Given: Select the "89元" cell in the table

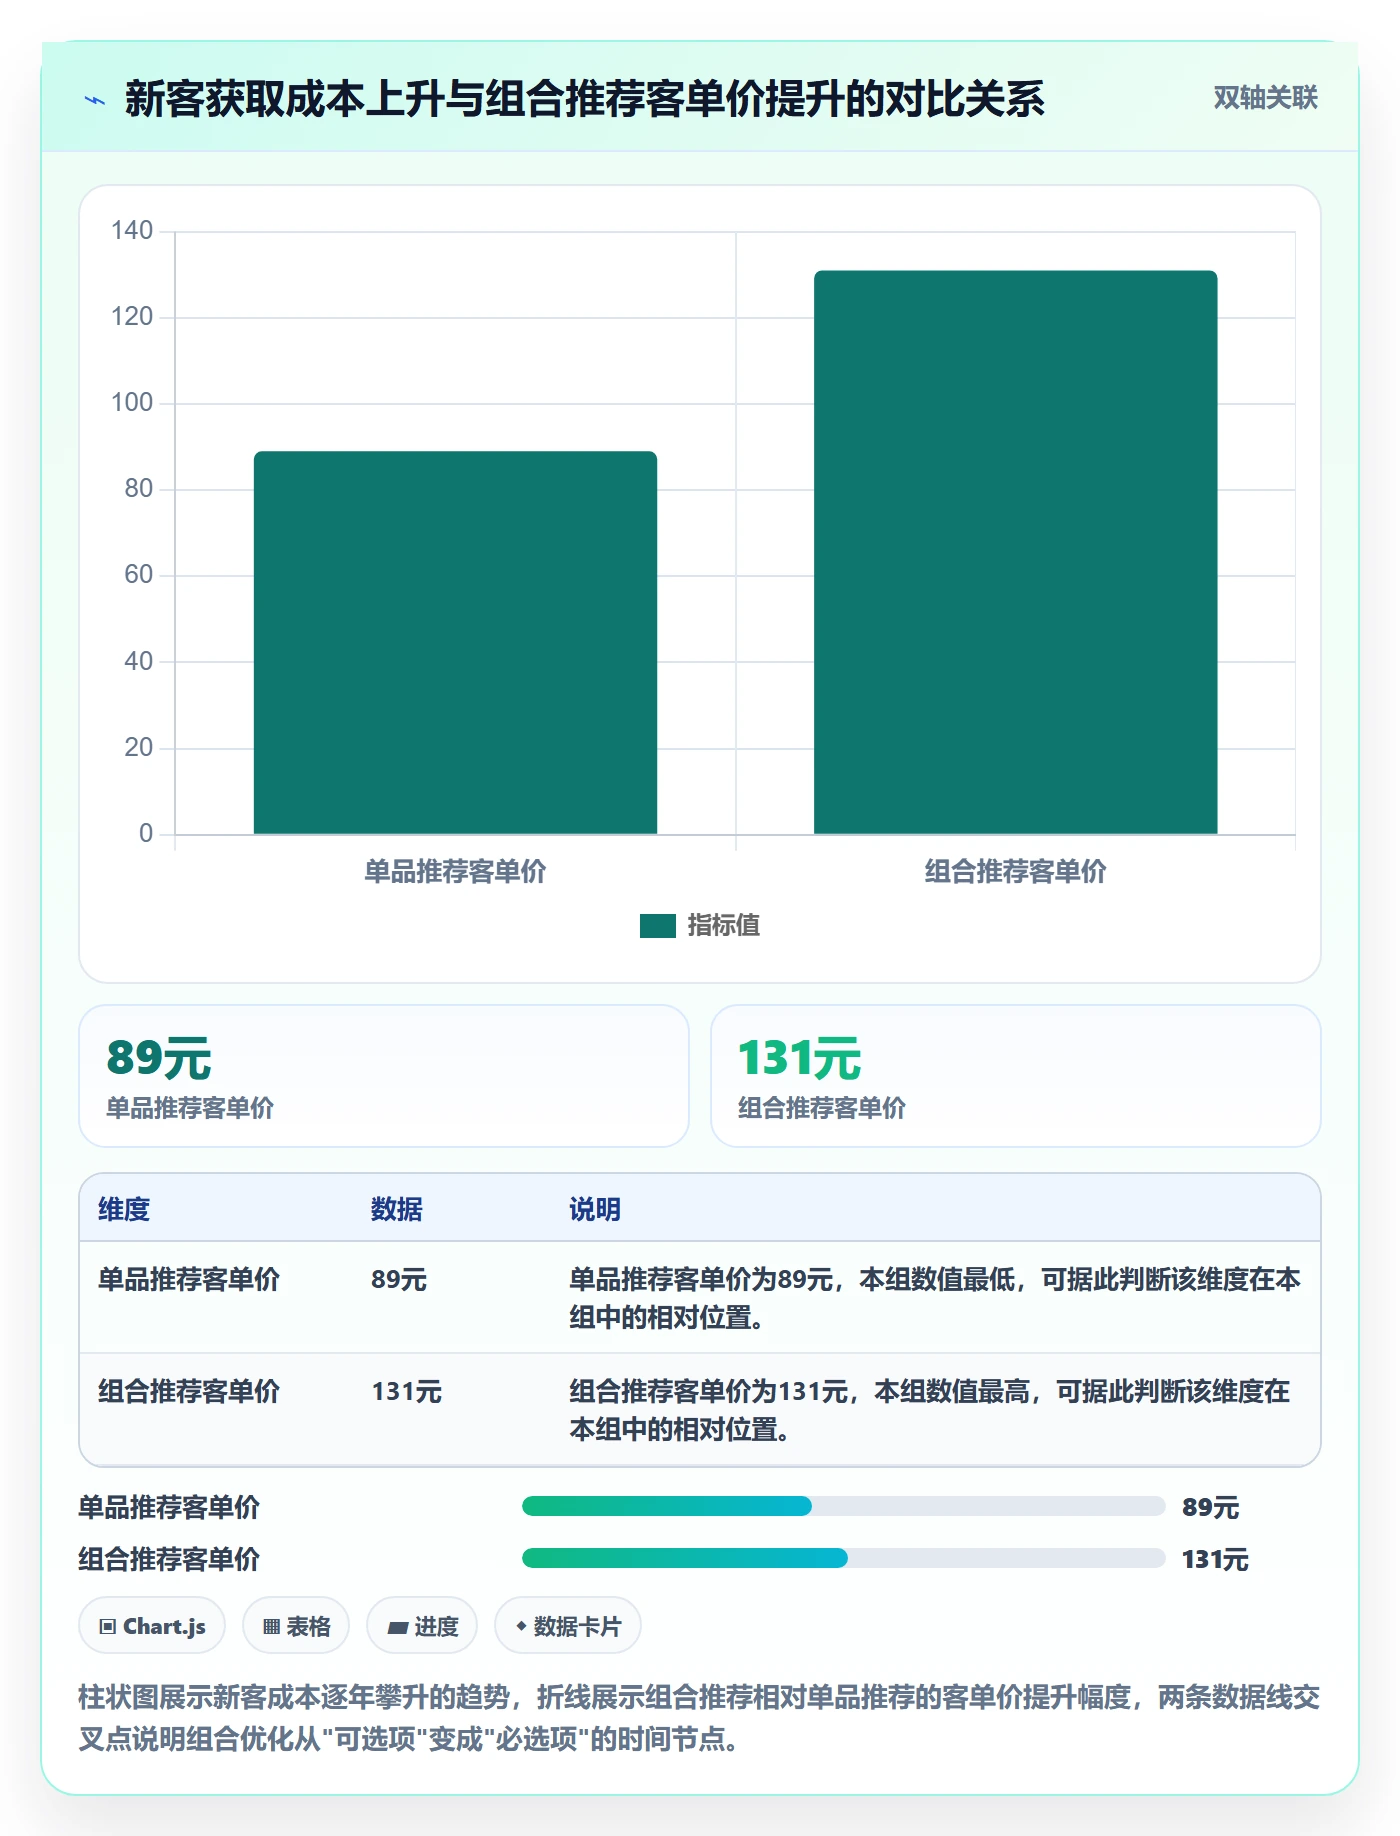Looking at the screenshot, I should pos(399,1279).
